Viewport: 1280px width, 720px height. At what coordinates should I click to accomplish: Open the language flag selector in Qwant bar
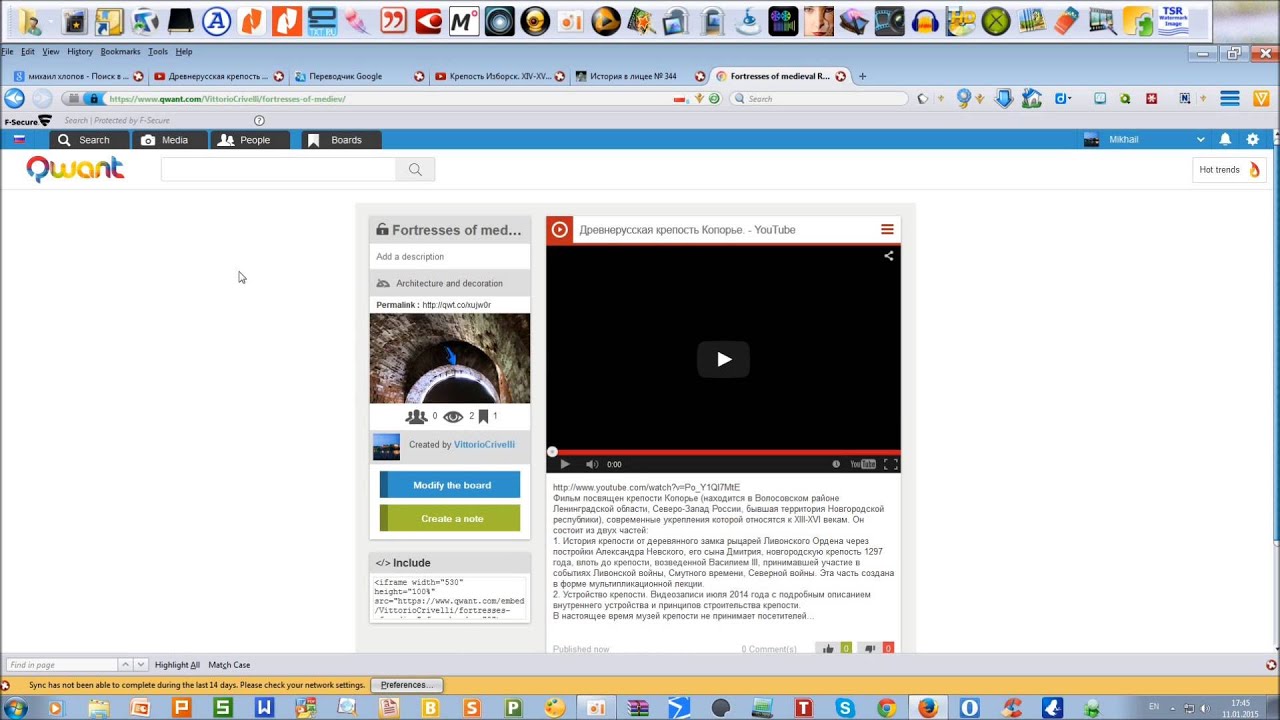tap(18, 140)
